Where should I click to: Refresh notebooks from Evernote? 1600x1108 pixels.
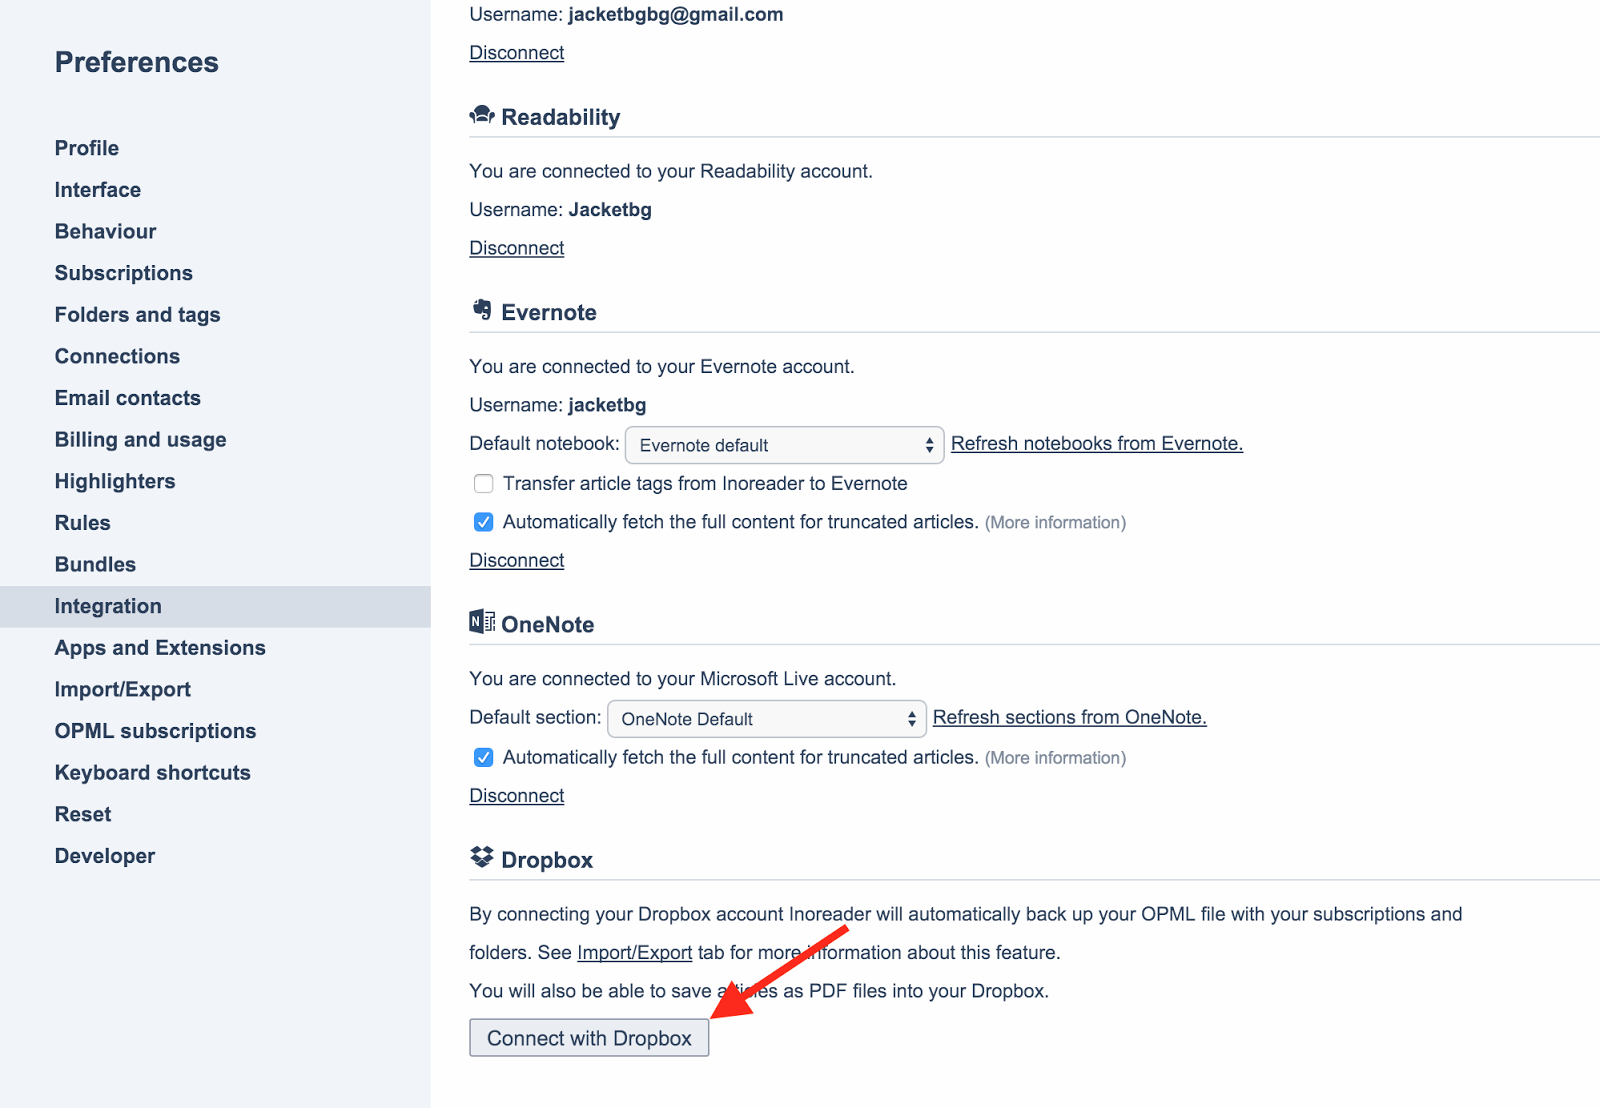click(1096, 444)
